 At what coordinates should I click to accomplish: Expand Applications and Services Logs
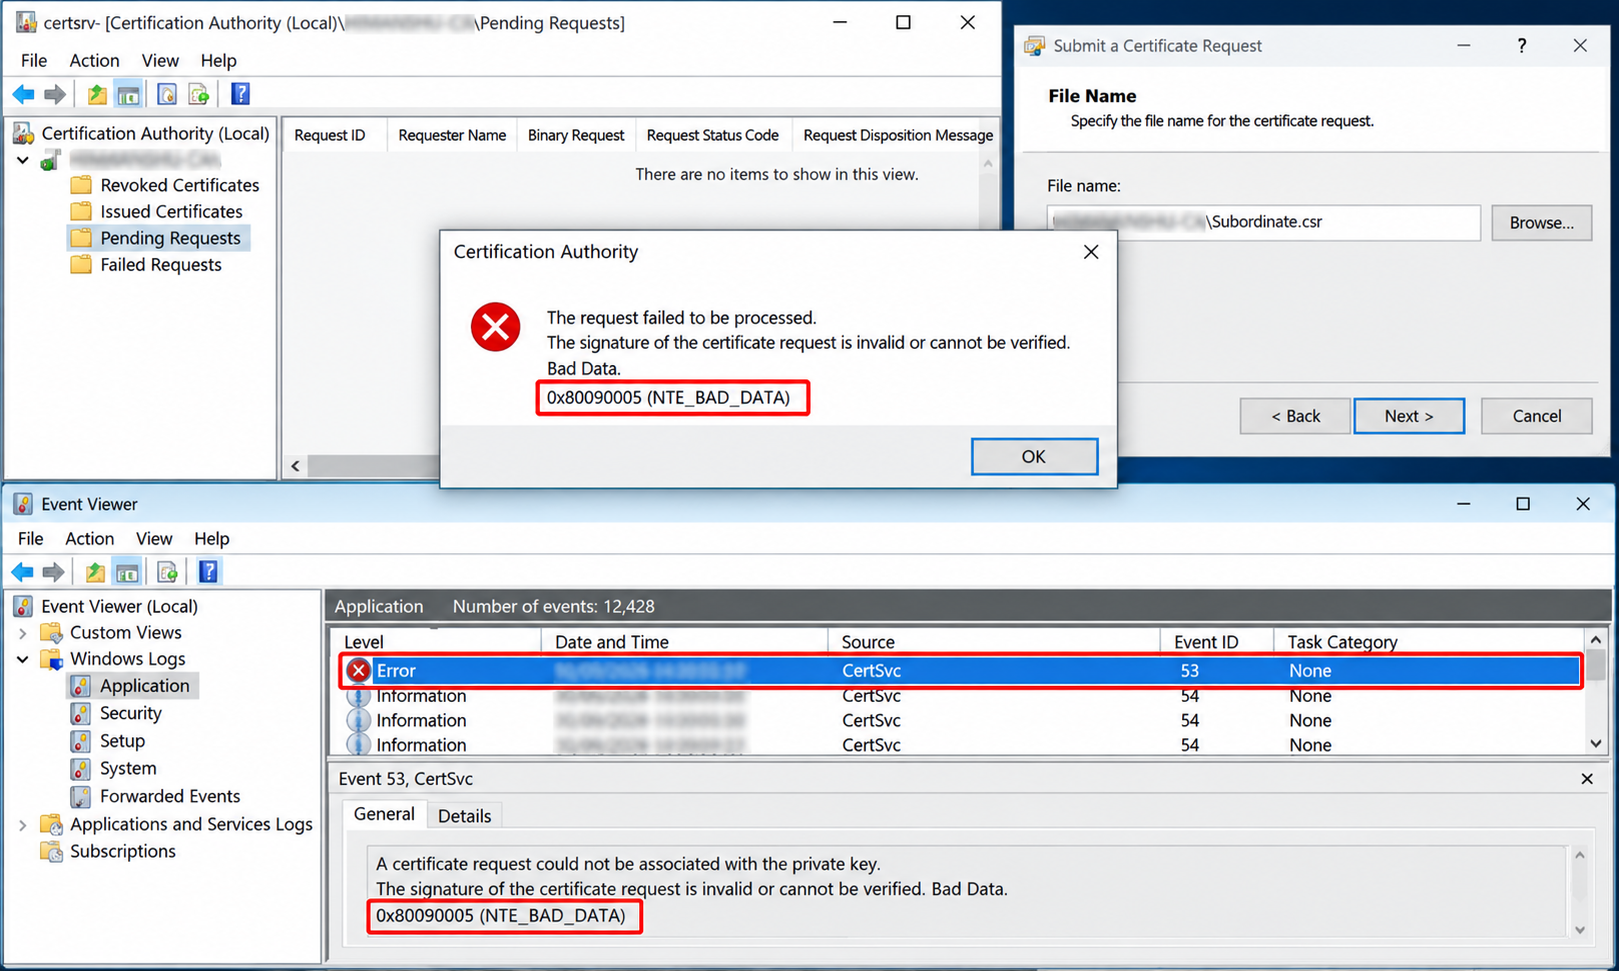23,825
